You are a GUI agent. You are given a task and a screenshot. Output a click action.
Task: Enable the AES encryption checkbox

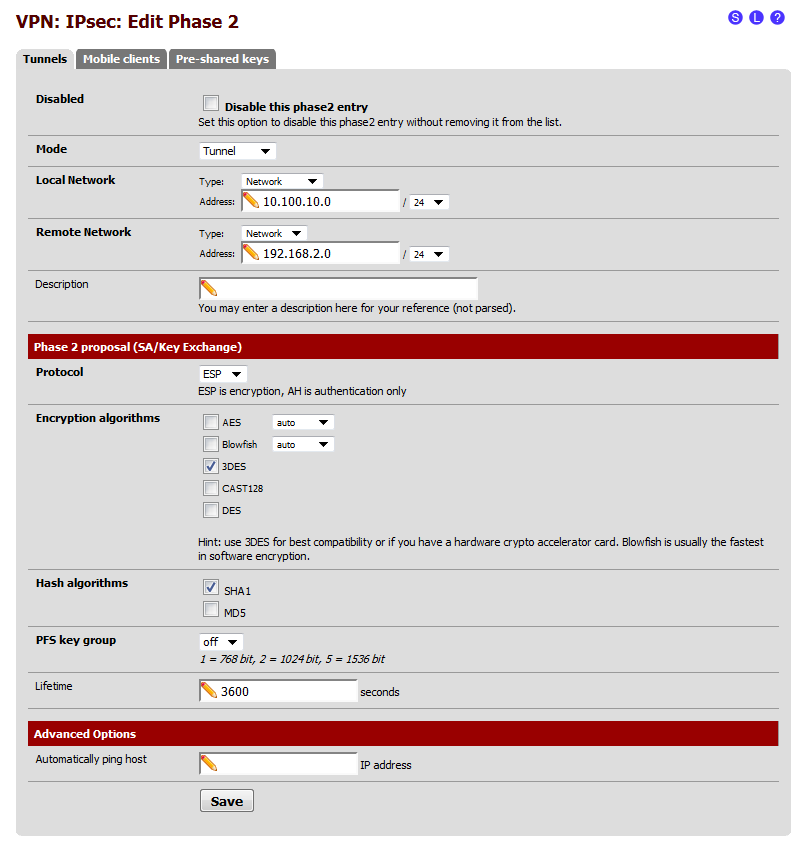click(211, 422)
